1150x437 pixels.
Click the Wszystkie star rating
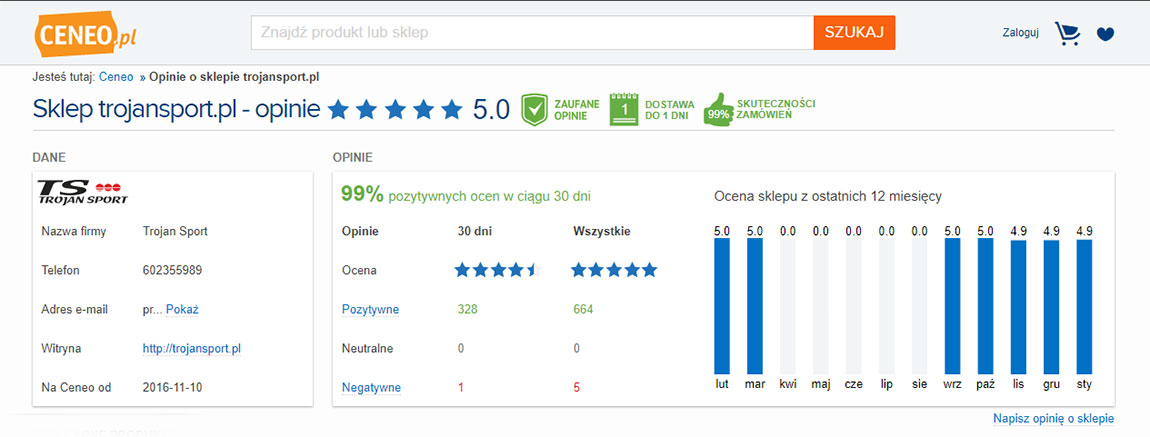[x=615, y=271]
